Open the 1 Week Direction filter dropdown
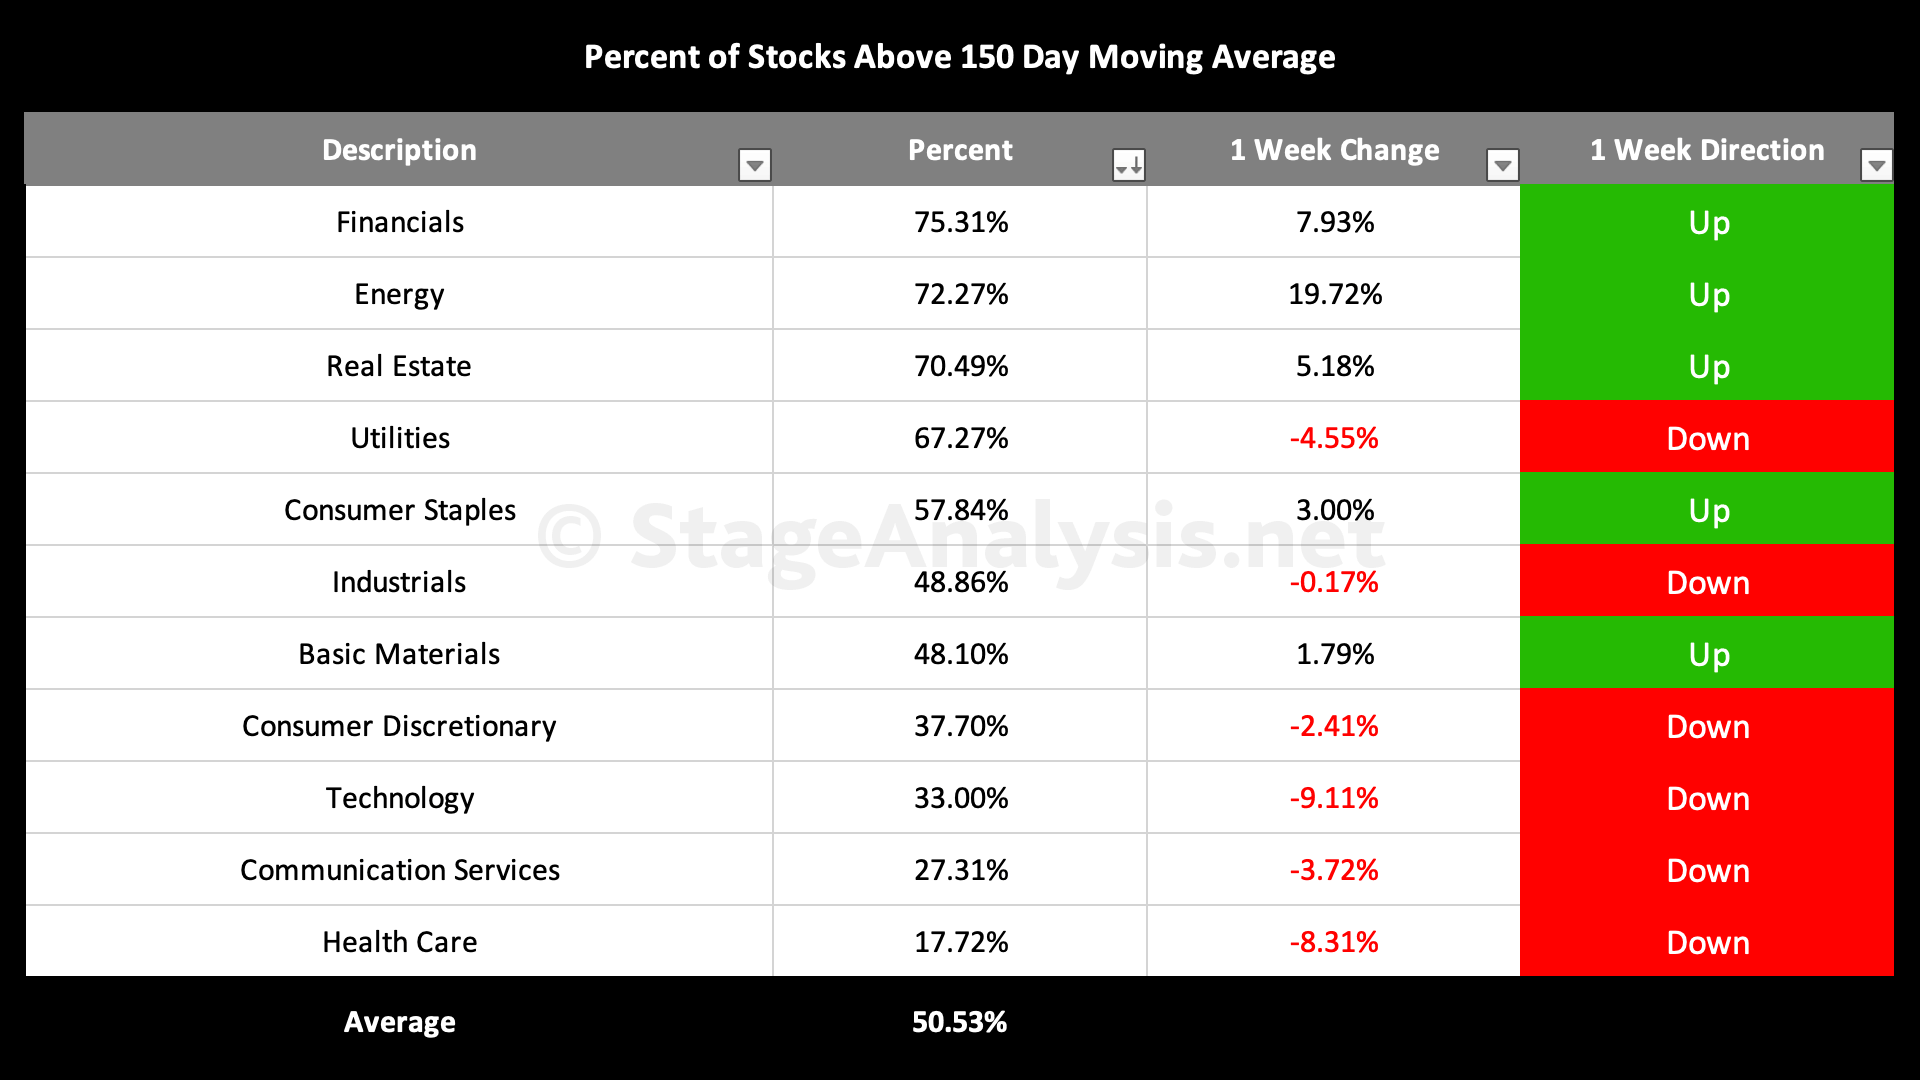1920x1080 pixels. coord(1876,164)
